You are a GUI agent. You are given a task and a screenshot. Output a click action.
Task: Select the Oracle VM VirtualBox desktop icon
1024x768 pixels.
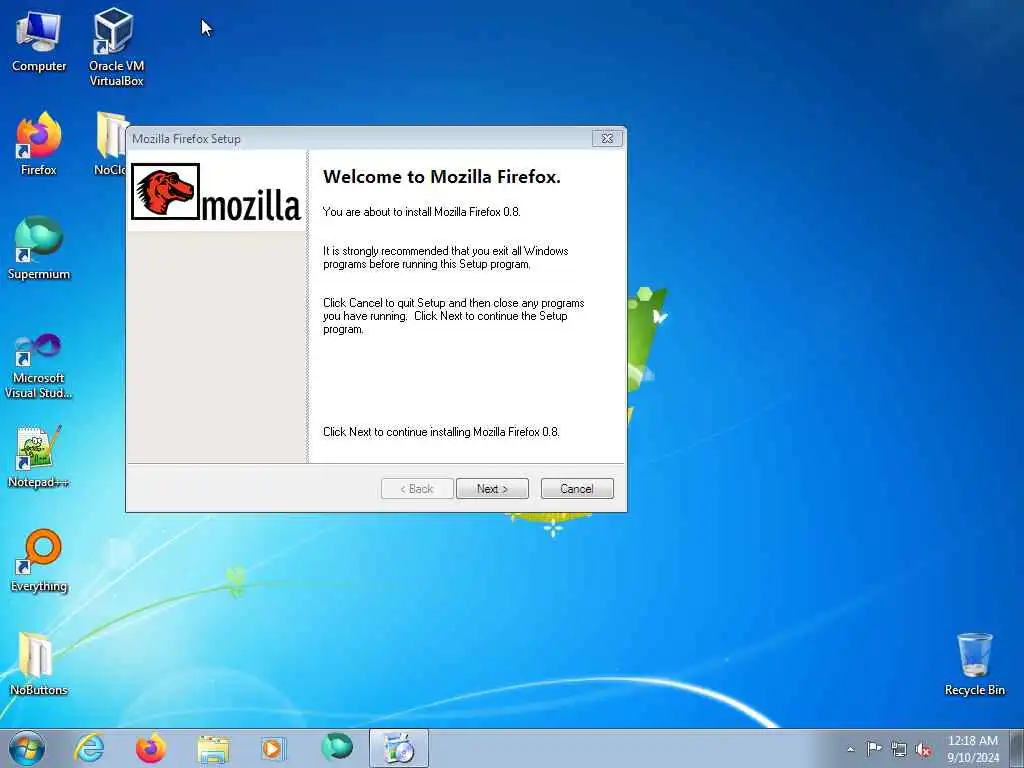pyautogui.click(x=116, y=47)
